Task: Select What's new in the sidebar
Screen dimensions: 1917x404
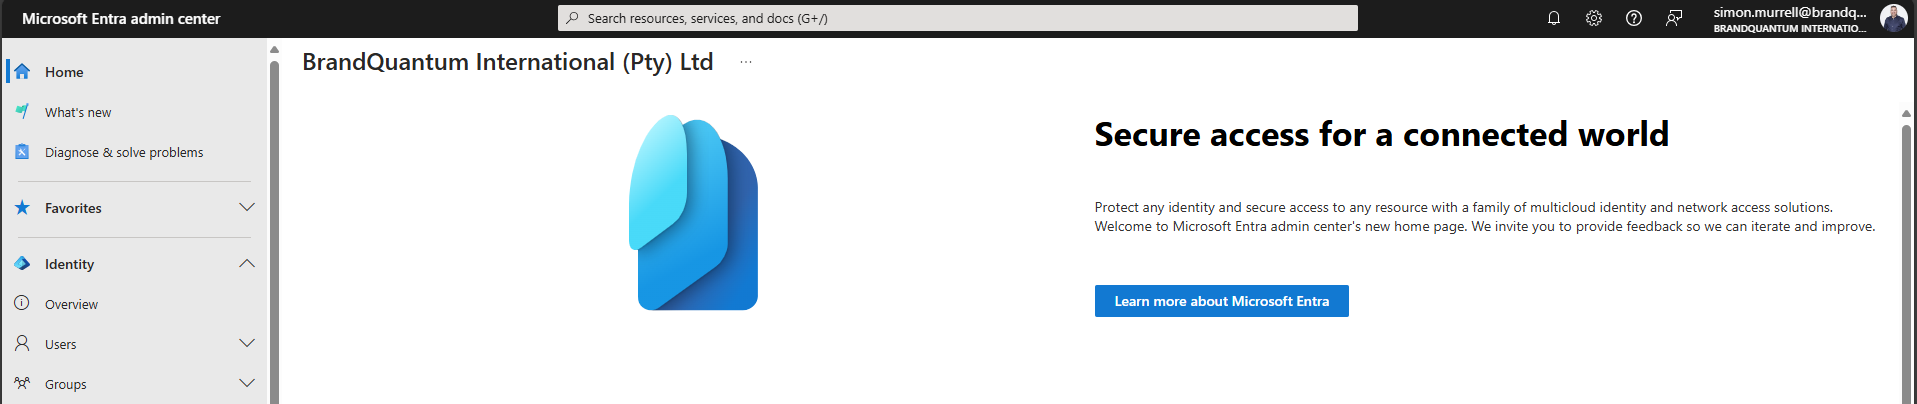Action: pos(78,112)
